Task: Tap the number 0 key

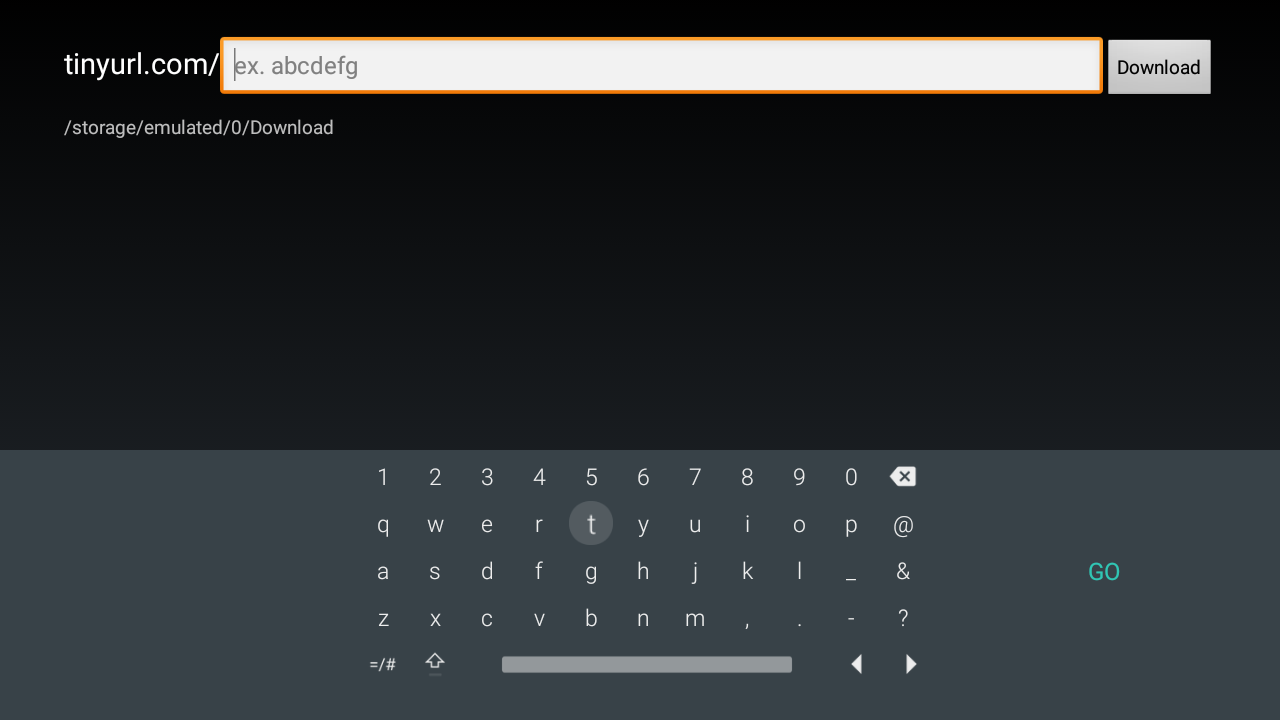Action: 851,477
